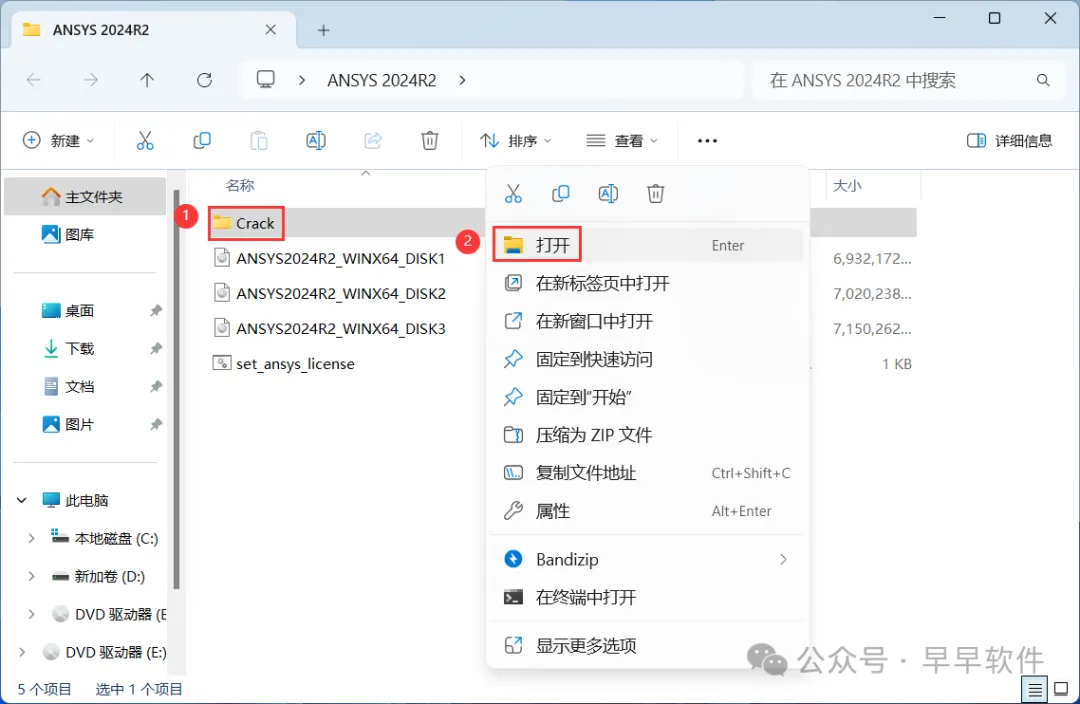Click the ANSYS 2024R2 breadcrumb in address bar
This screenshot has width=1080, height=704.
pyautogui.click(x=382, y=81)
